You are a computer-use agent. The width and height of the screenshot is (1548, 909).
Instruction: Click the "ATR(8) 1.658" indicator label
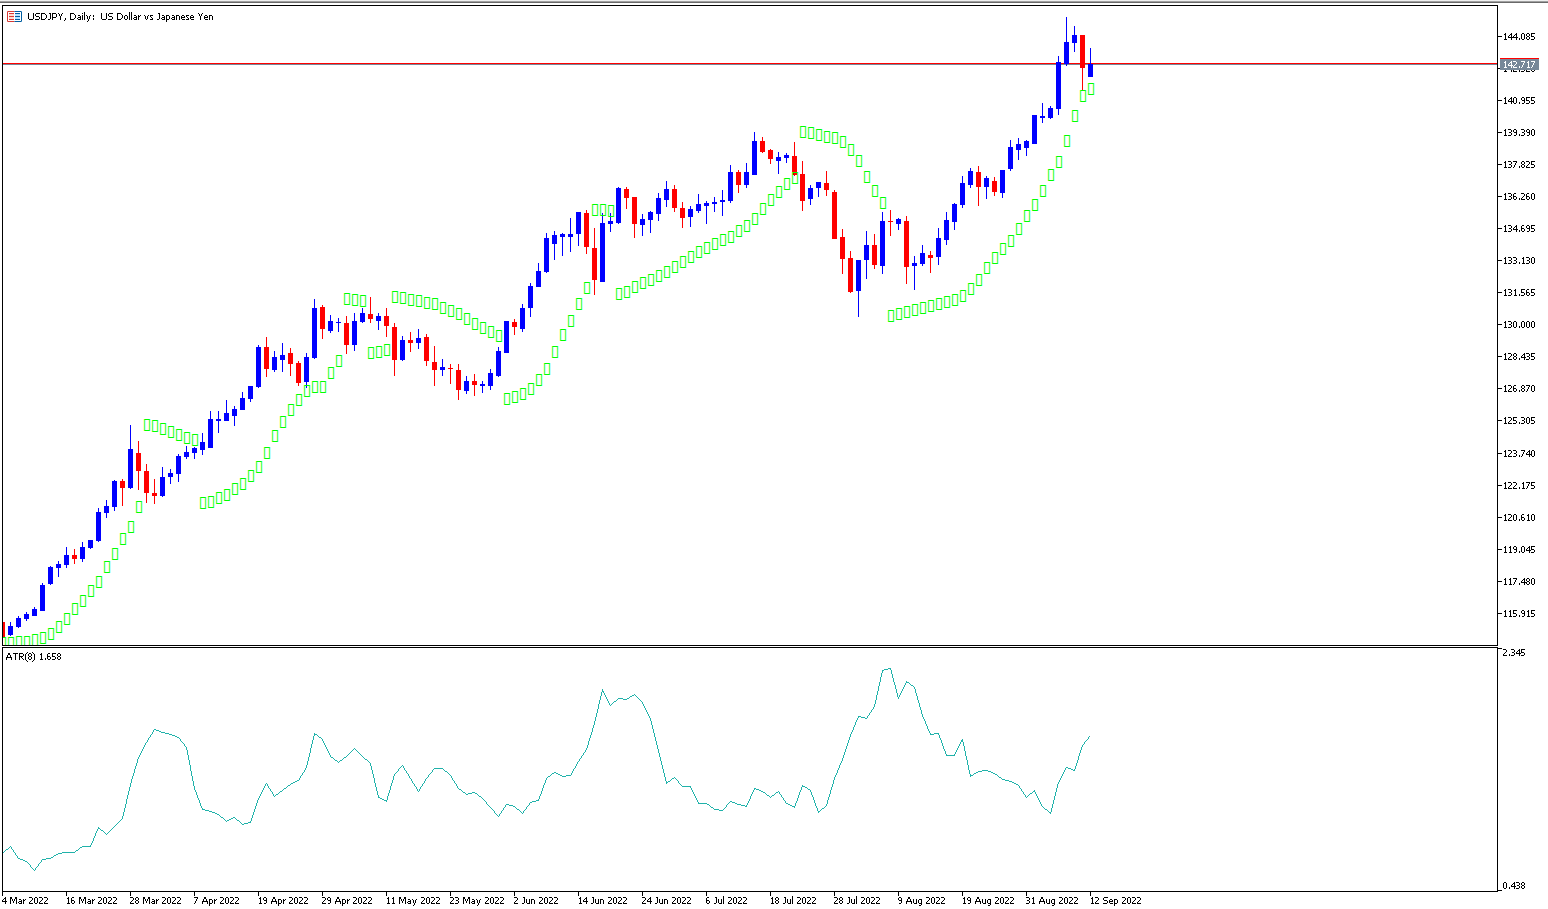tap(34, 657)
